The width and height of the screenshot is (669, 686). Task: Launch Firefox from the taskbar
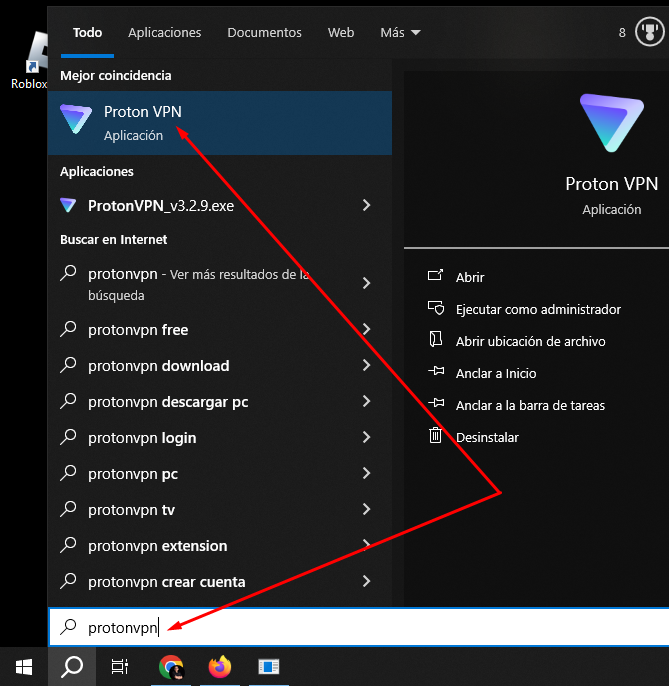[219, 666]
